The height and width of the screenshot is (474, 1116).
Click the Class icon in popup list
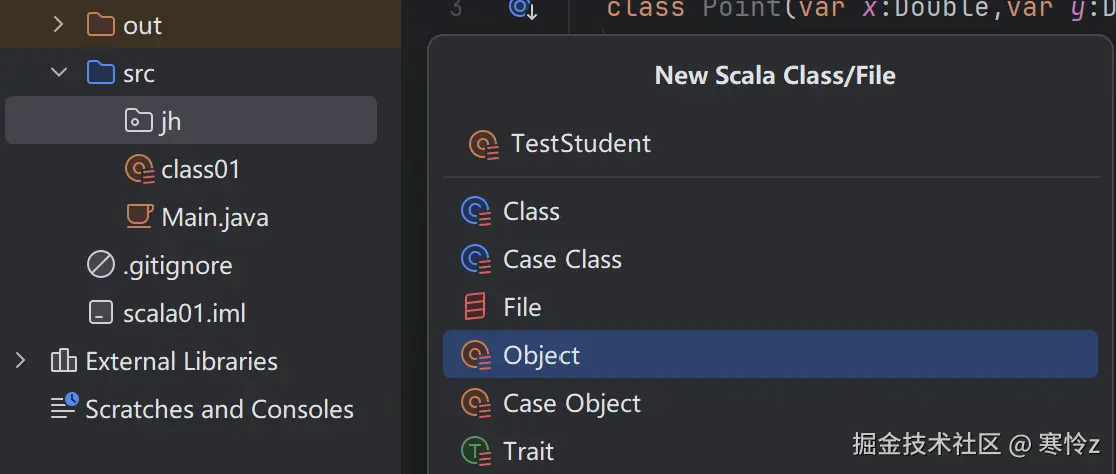pyautogui.click(x=475, y=212)
